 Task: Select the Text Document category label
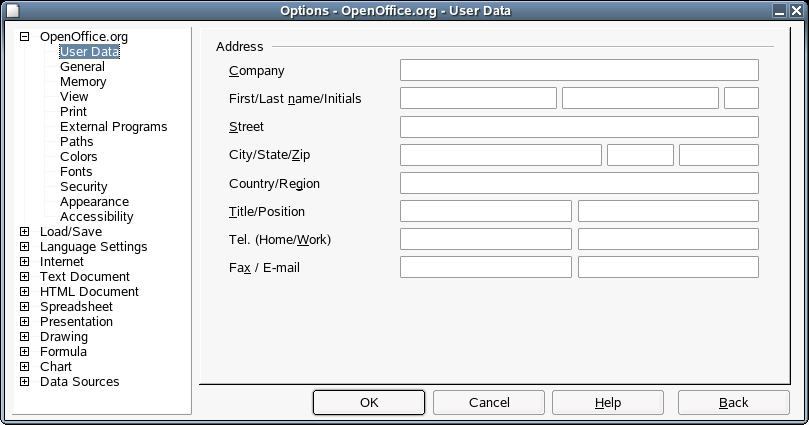tap(85, 276)
